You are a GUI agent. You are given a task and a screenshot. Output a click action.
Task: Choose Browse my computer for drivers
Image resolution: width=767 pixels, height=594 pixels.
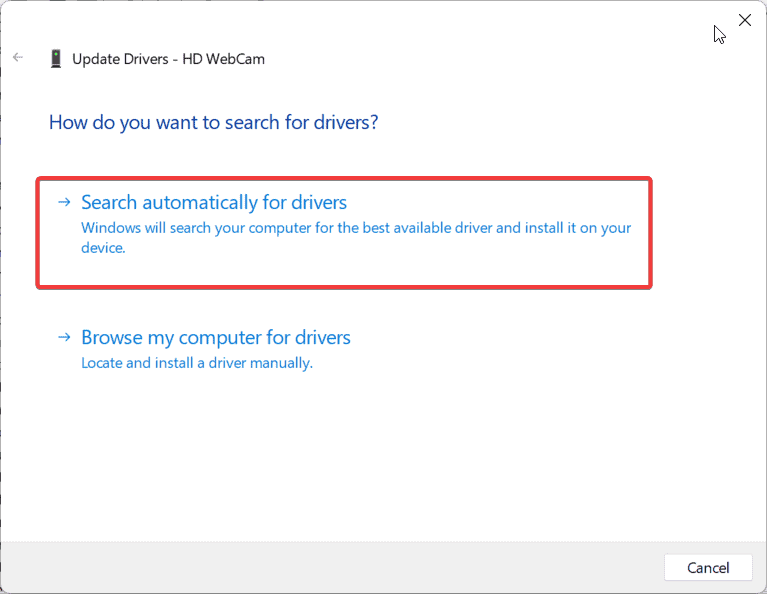216,338
